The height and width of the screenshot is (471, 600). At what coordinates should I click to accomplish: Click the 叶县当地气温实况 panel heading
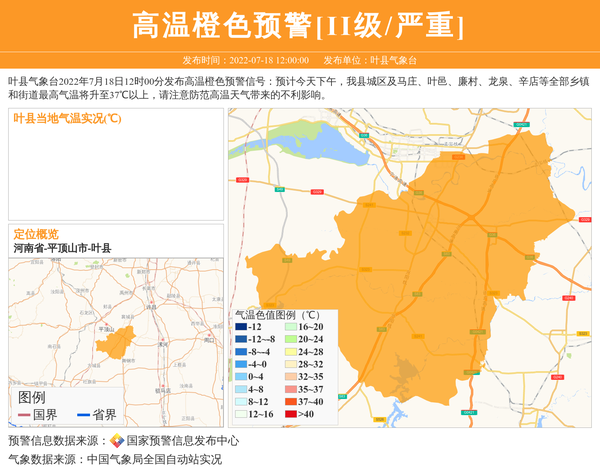pyautogui.click(x=66, y=118)
